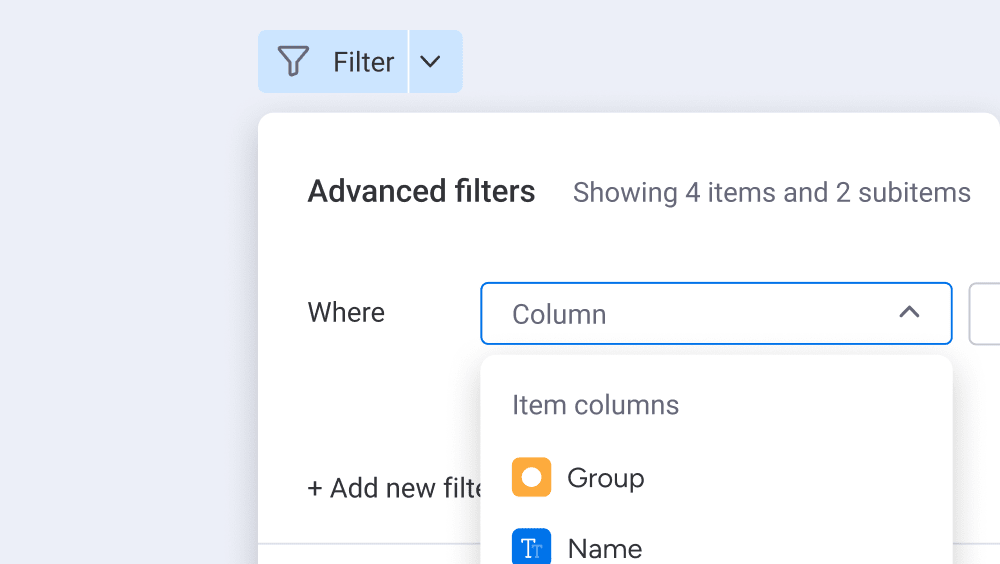The height and width of the screenshot is (564, 1000).
Task: Click the orange Group icon
Action: pyautogui.click(x=531, y=477)
